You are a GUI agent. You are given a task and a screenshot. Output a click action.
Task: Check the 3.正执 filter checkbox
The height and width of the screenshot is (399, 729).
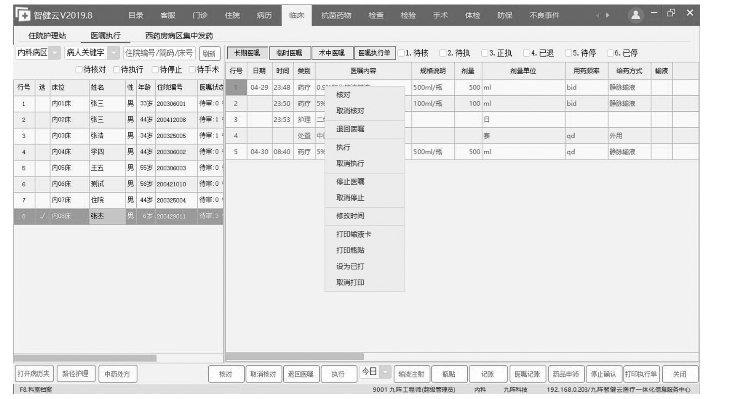point(484,53)
